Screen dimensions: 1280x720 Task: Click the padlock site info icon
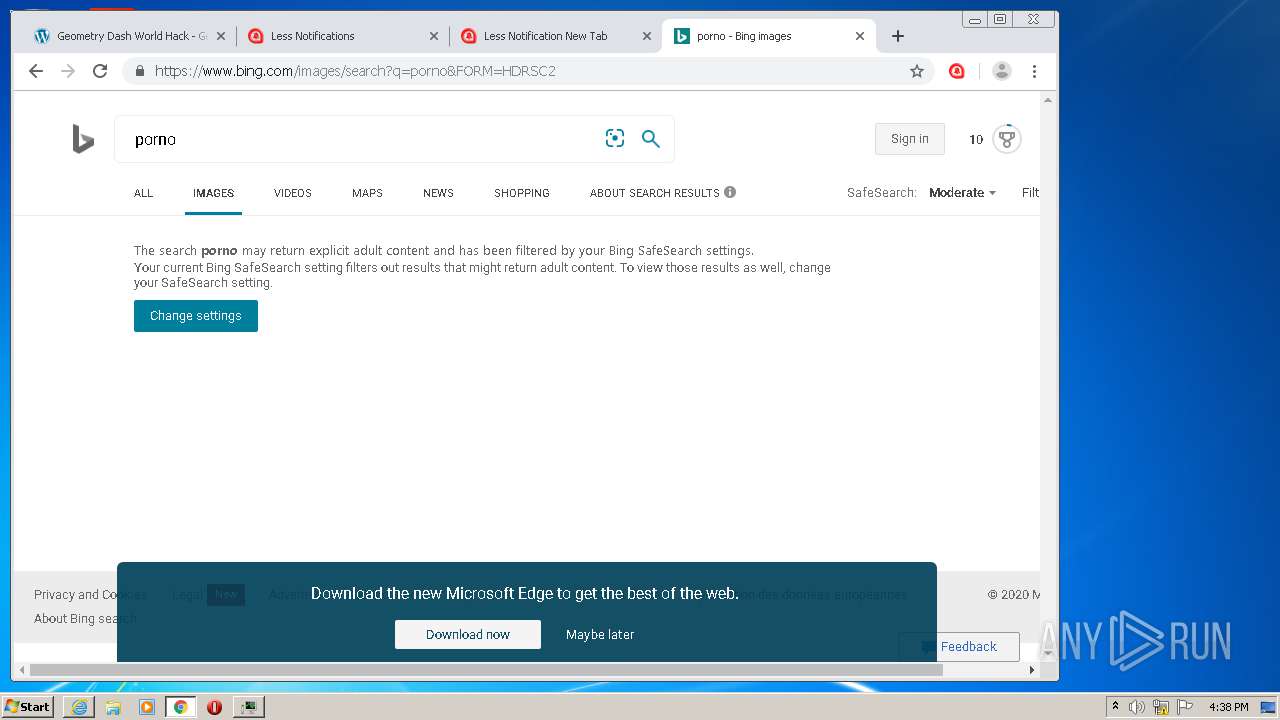[x=139, y=71]
